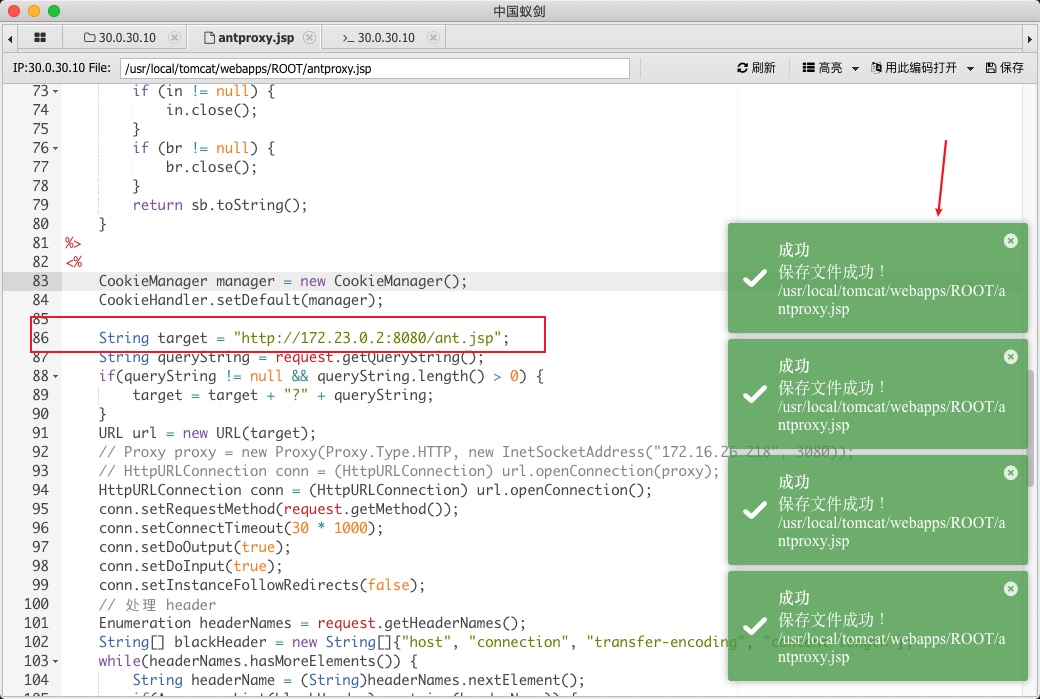
Task: Click the save disk icon
Action: 991,68
